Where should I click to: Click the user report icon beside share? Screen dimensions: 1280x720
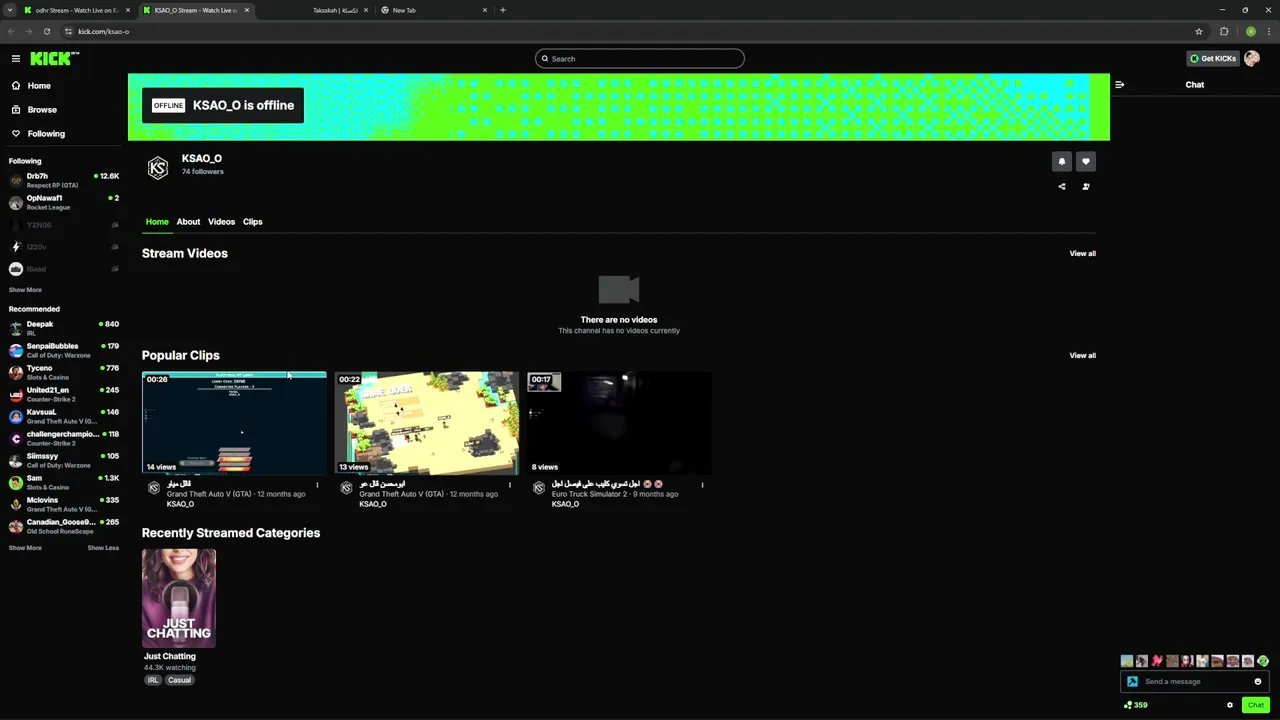click(1085, 186)
